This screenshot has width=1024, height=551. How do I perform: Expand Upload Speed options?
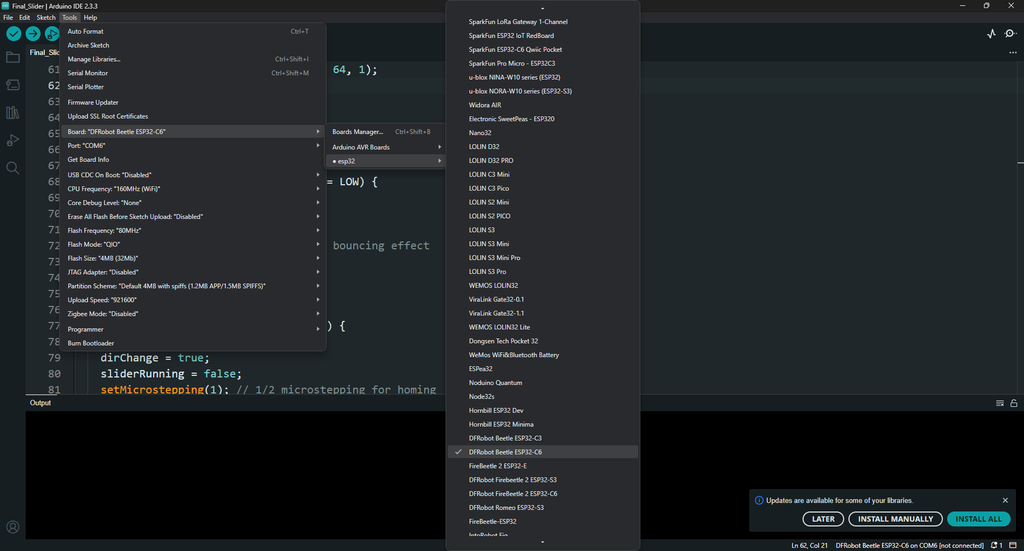click(193, 300)
